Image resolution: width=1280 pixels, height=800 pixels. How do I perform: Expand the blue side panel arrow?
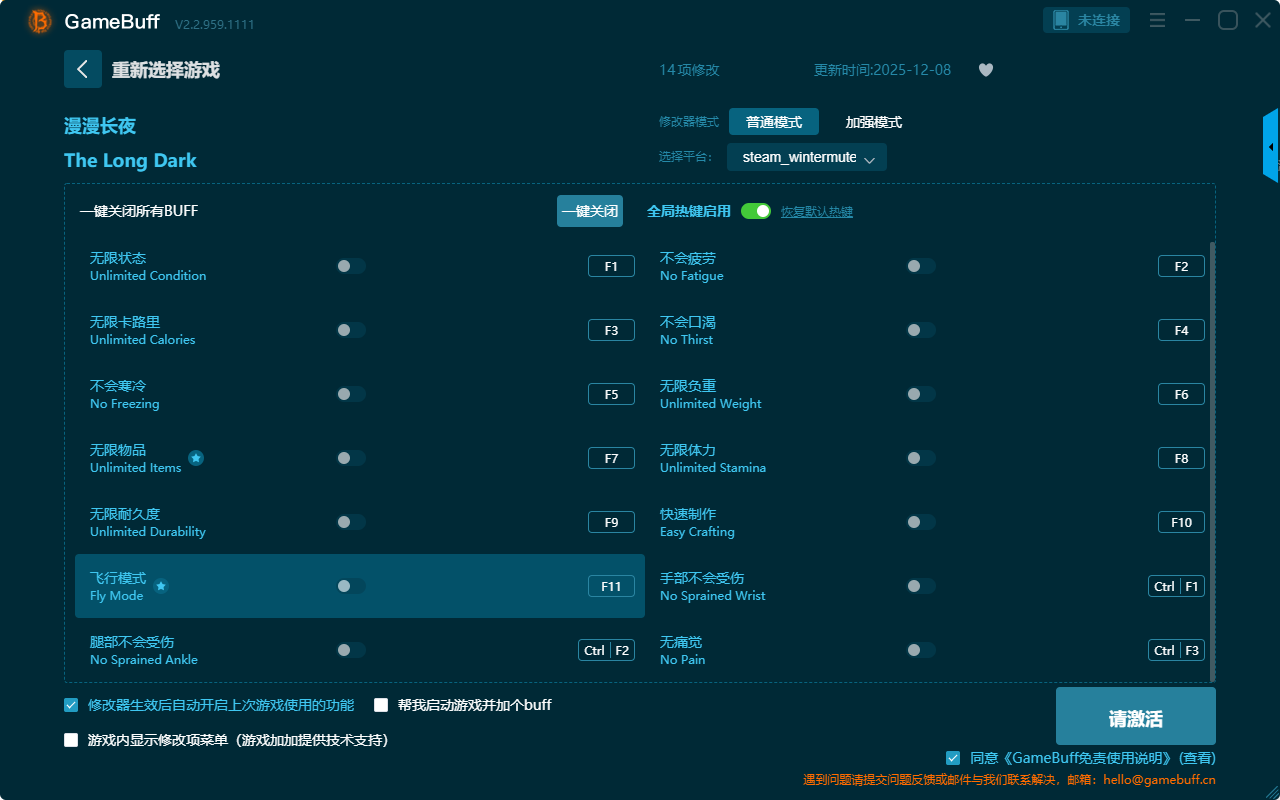[1270, 146]
